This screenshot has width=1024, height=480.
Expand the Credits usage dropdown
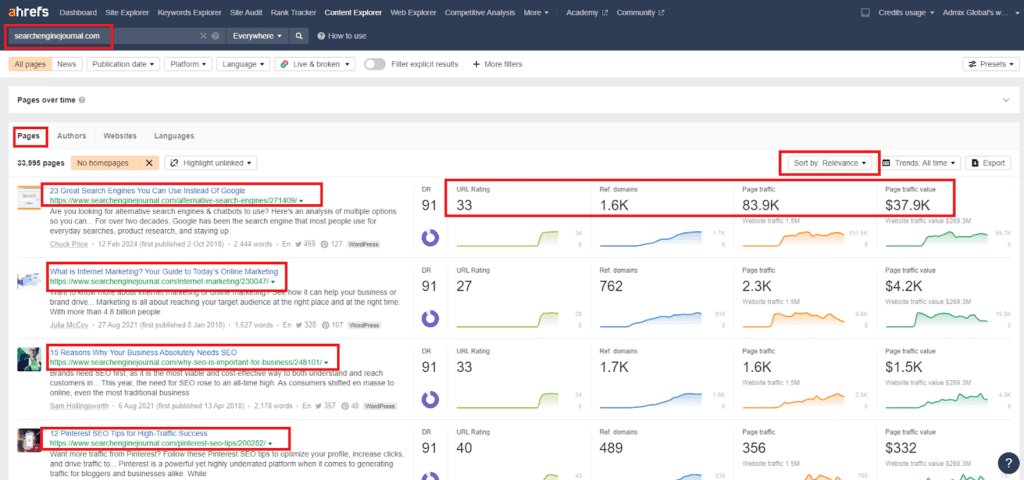(x=906, y=12)
